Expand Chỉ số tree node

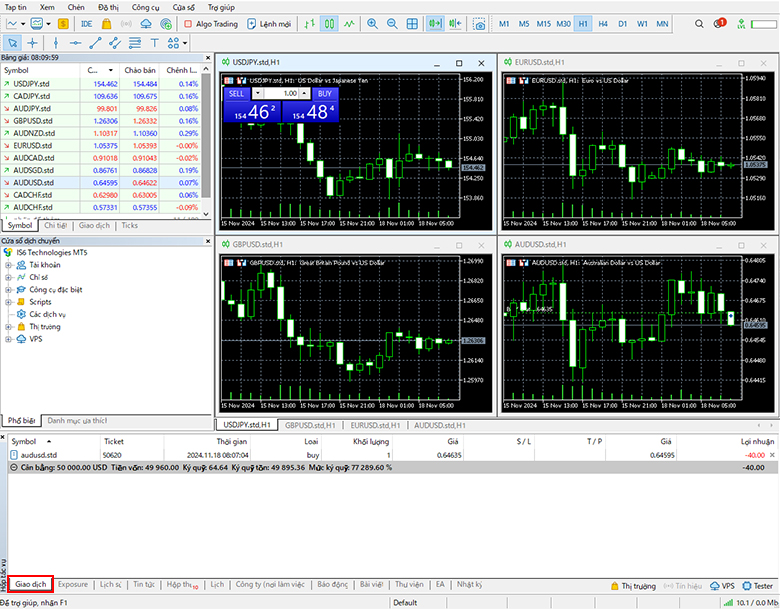pyautogui.click(x=8, y=278)
